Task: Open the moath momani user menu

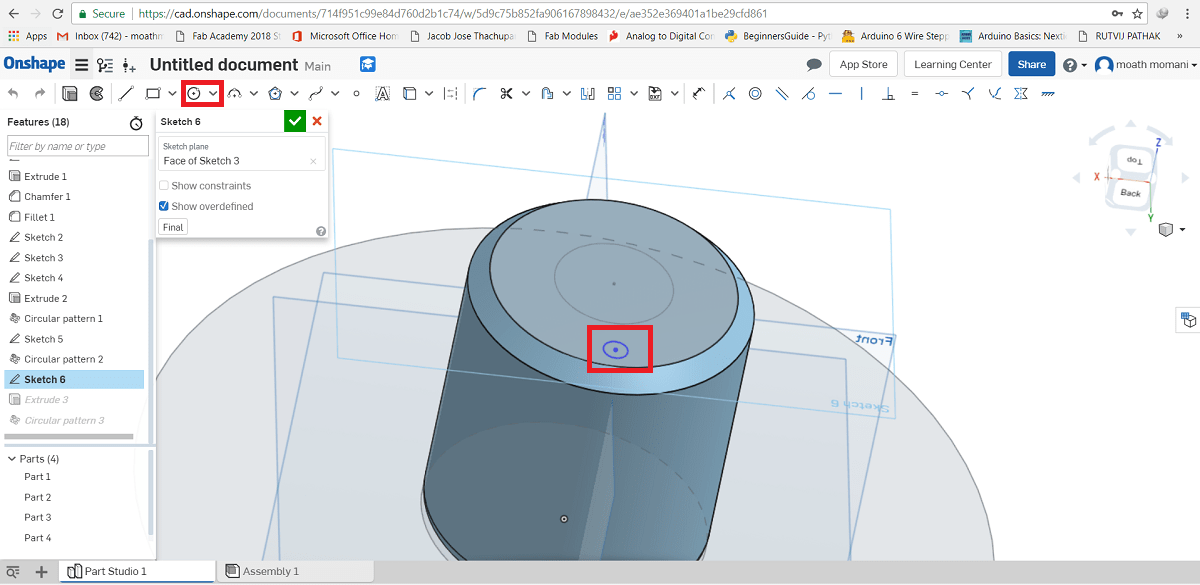Action: click(1146, 65)
